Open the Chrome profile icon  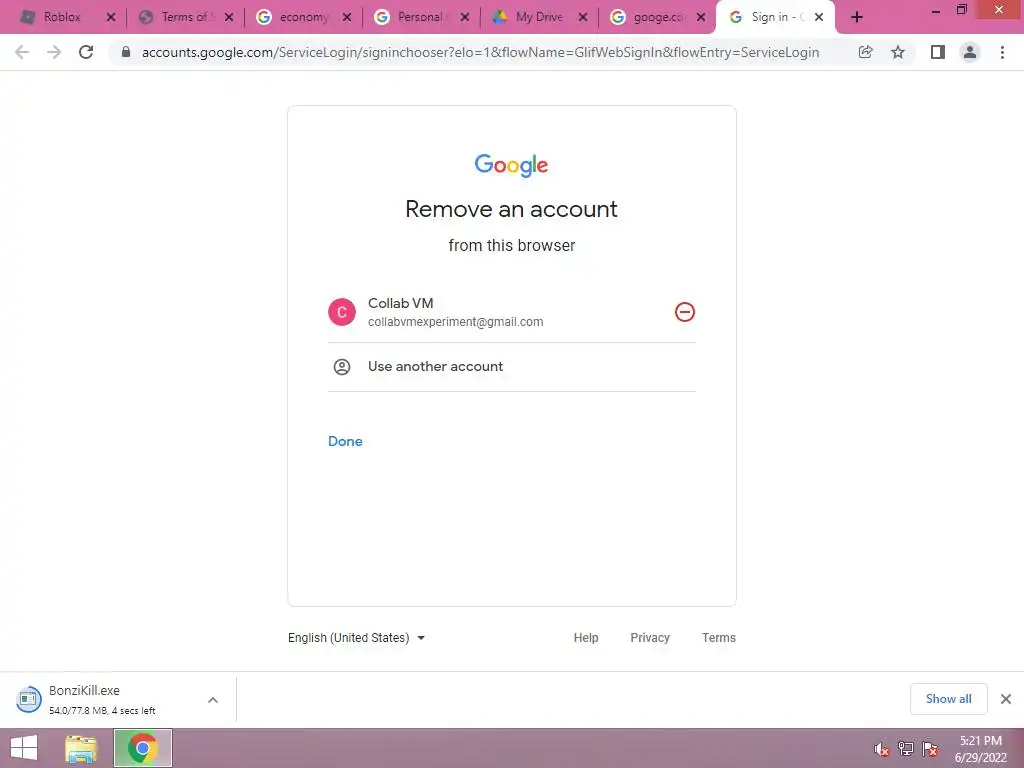[x=970, y=52]
